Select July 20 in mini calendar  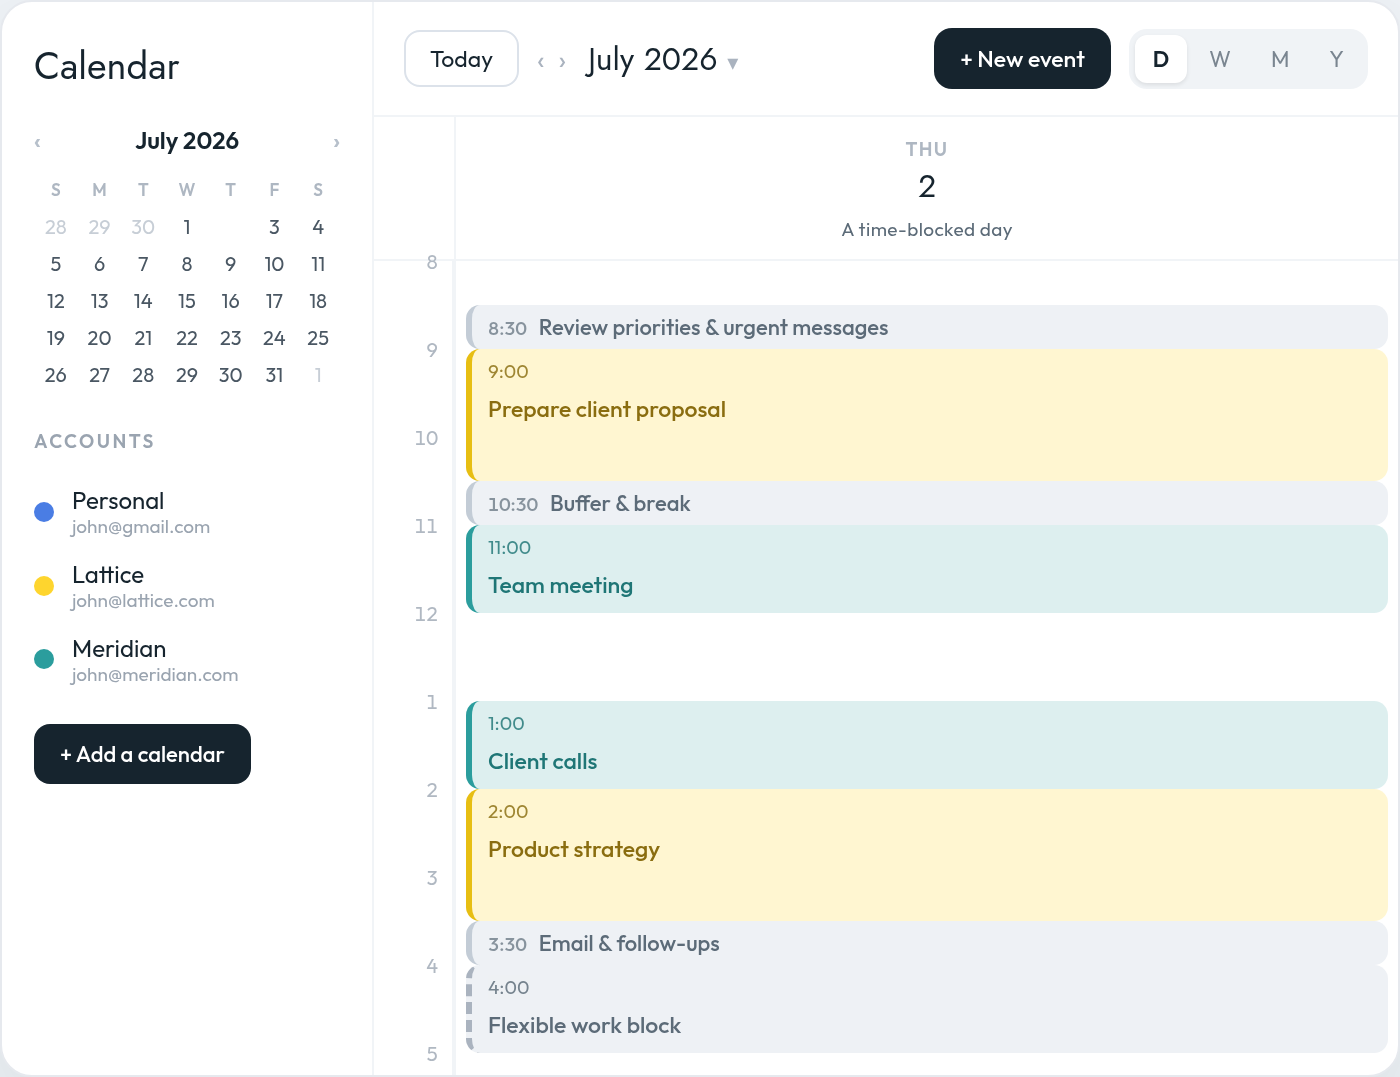click(x=99, y=338)
